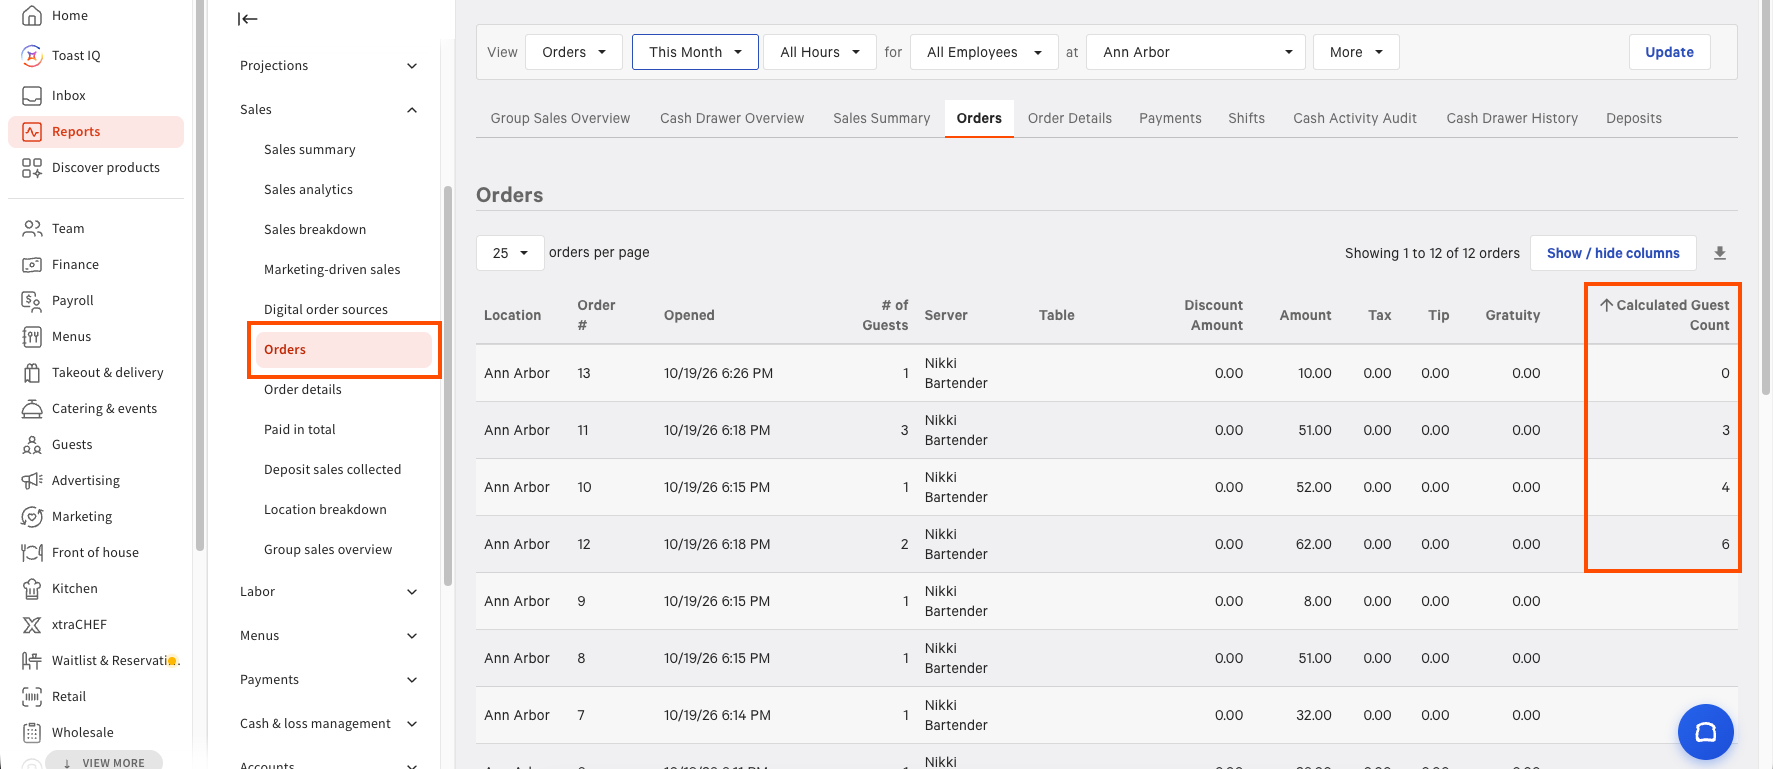
Task: Open Digital order sources link
Action: (x=326, y=310)
